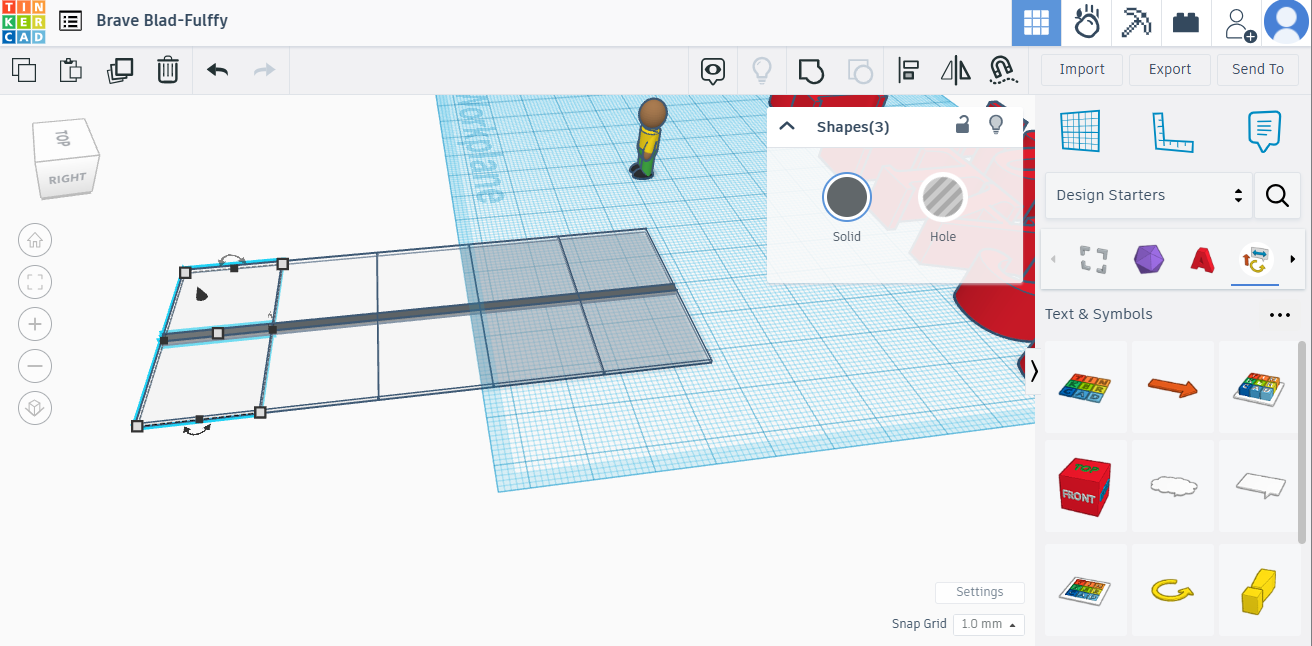
Task: Click the Export button
Action: click(x=1170, y=69)
